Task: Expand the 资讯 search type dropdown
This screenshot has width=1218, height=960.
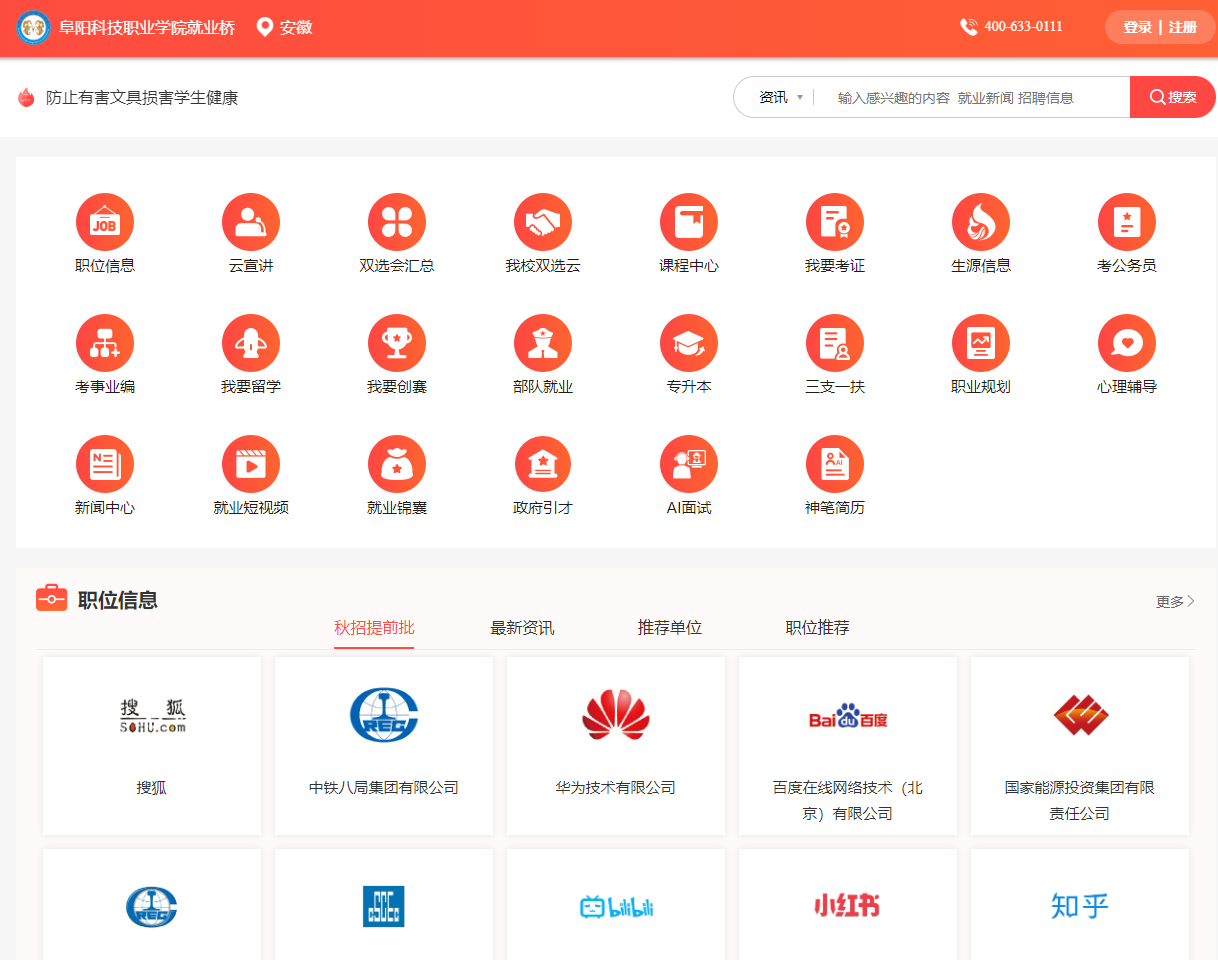Action: [780, 97]
